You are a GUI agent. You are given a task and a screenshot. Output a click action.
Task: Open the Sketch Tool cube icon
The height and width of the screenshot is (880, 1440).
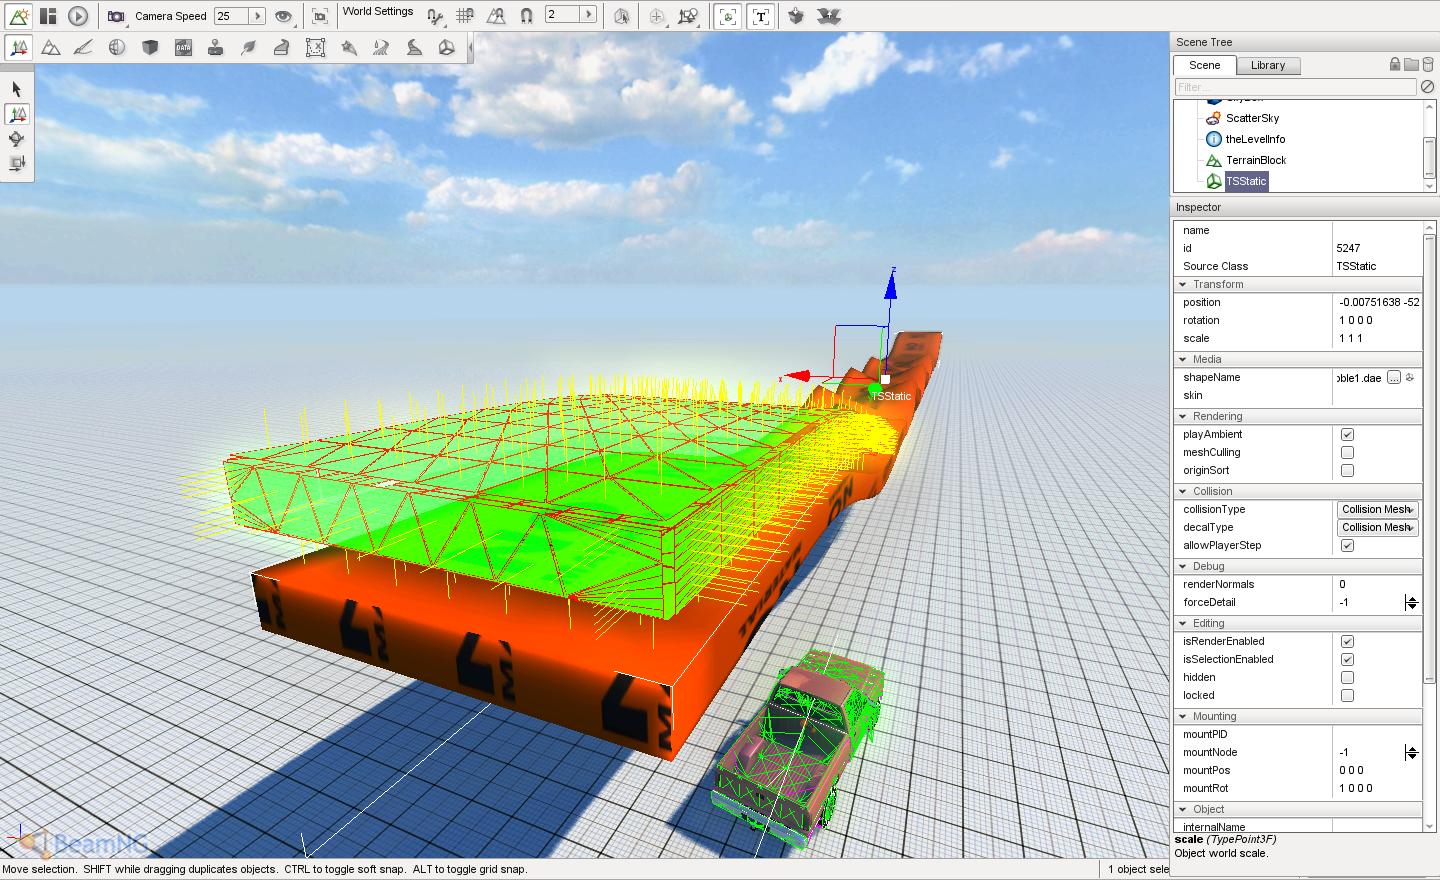pos(150,47)
